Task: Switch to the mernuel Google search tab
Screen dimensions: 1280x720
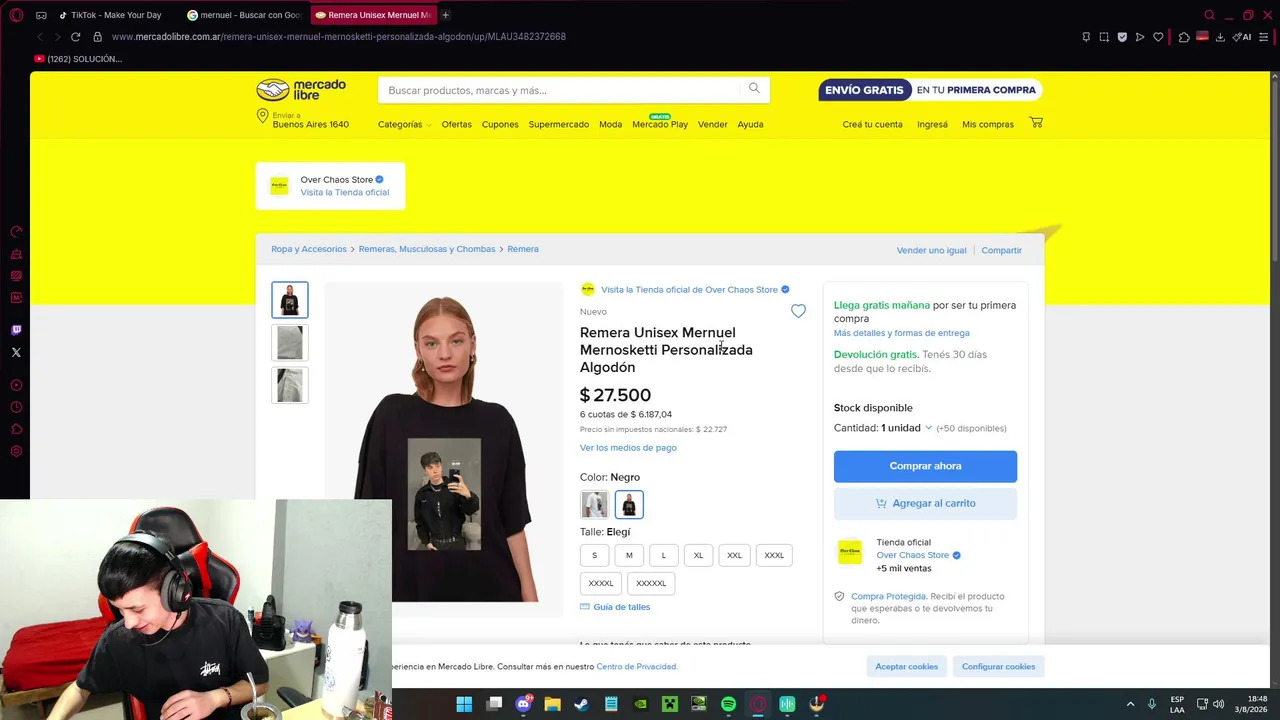Action: coord(244,15)
